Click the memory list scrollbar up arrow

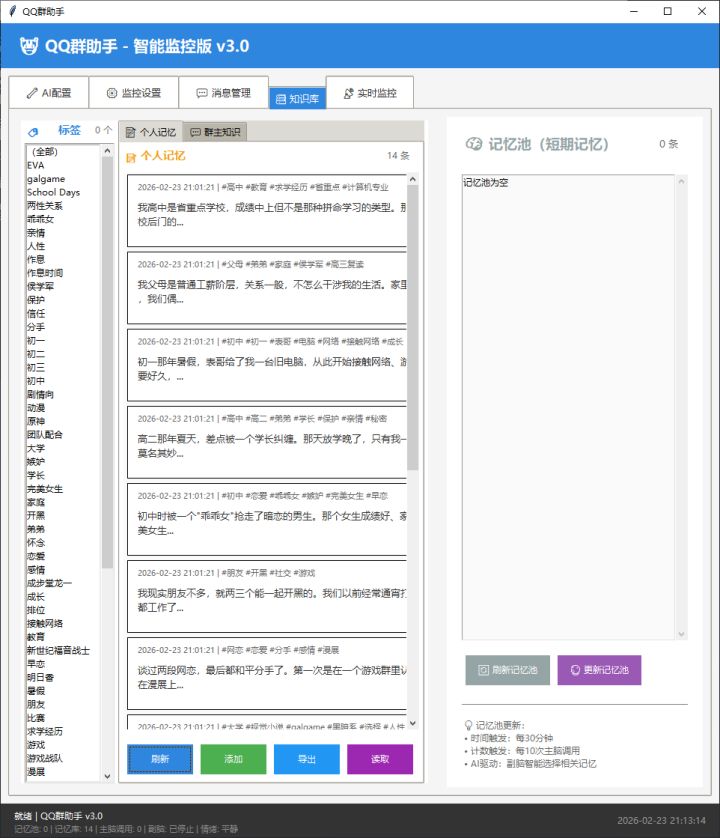[413, 180]
